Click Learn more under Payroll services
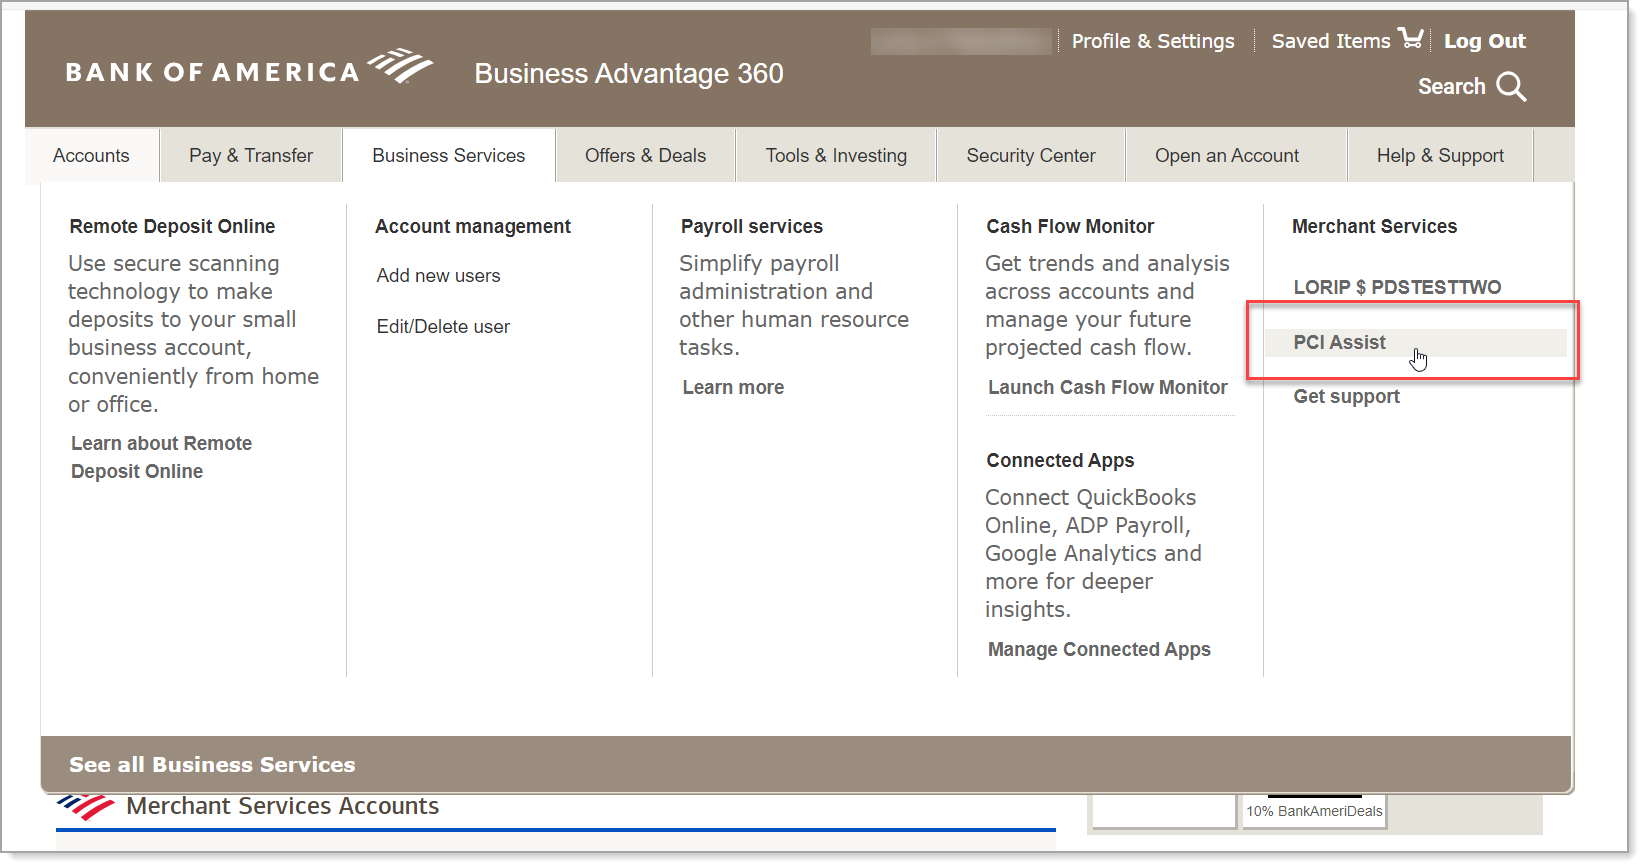Image resolution: width=1644 pixels, height=868 pixels. pos(733,387)
